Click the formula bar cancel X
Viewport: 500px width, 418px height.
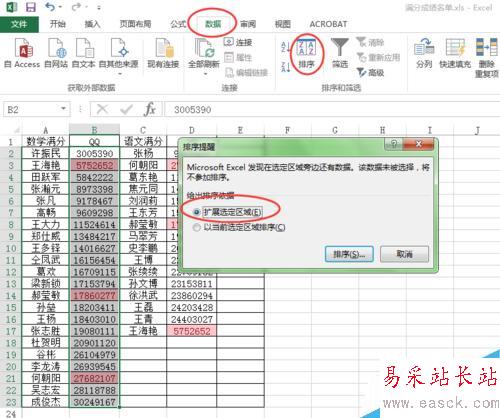[x=102, y=109]
